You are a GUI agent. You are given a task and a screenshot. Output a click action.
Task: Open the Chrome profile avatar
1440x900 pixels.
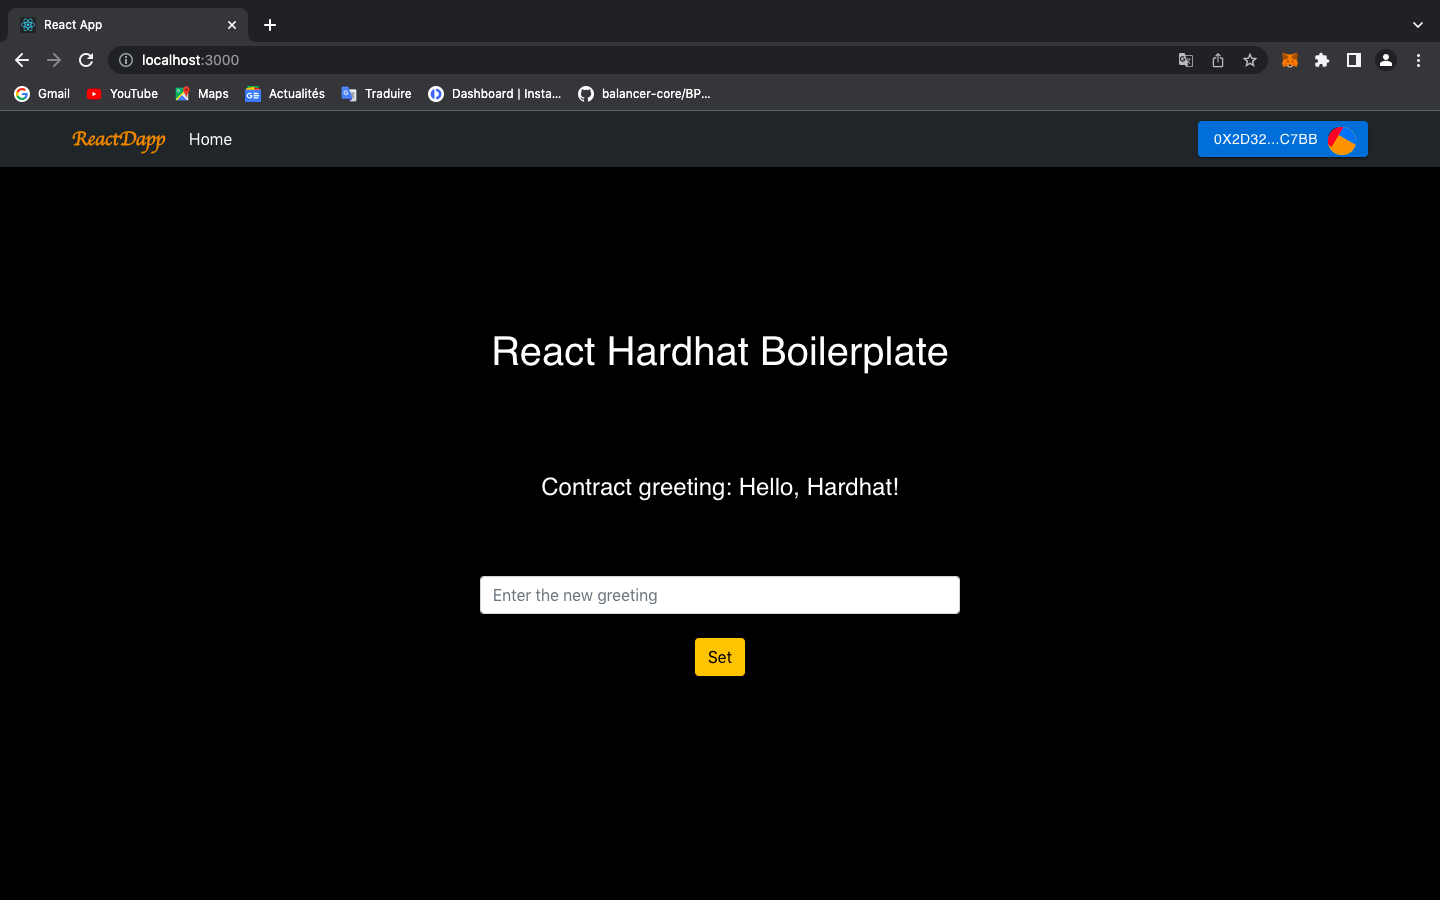[1385, 60]
